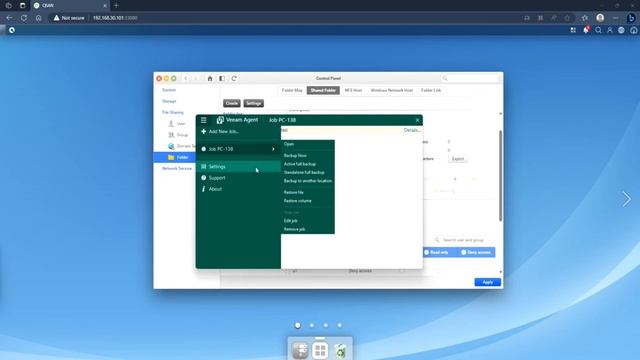This screenshot has width=640, height=360.
Task: Click the About info icon
Action: (x=204, y=189)
